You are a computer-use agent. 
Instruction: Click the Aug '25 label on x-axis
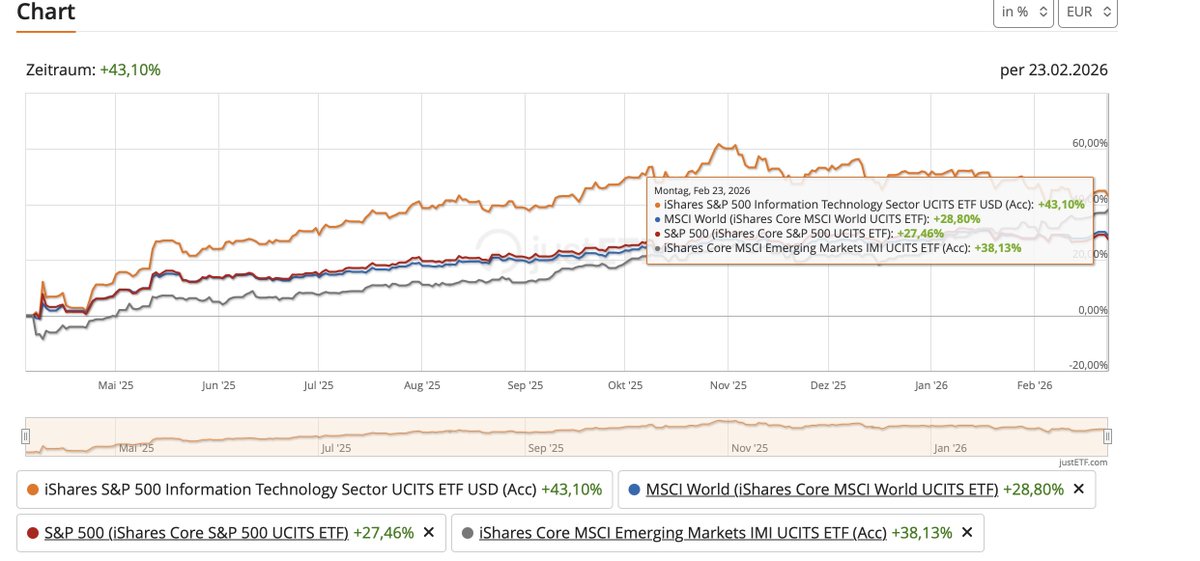tap(422, 385)
